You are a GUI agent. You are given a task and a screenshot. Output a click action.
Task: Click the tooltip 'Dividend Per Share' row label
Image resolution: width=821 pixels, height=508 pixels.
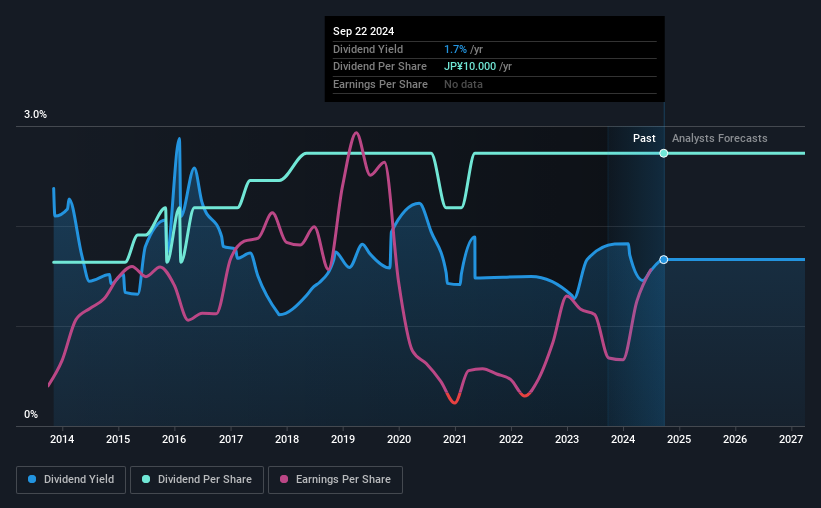(x=380, y=67)
